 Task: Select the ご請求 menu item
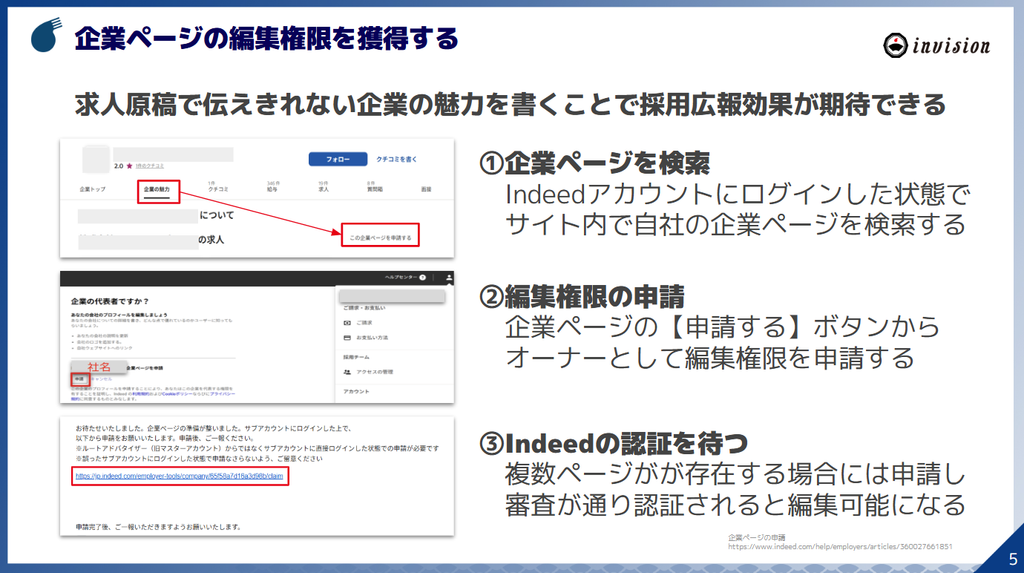pyautogui.click(x=364, y=323)
